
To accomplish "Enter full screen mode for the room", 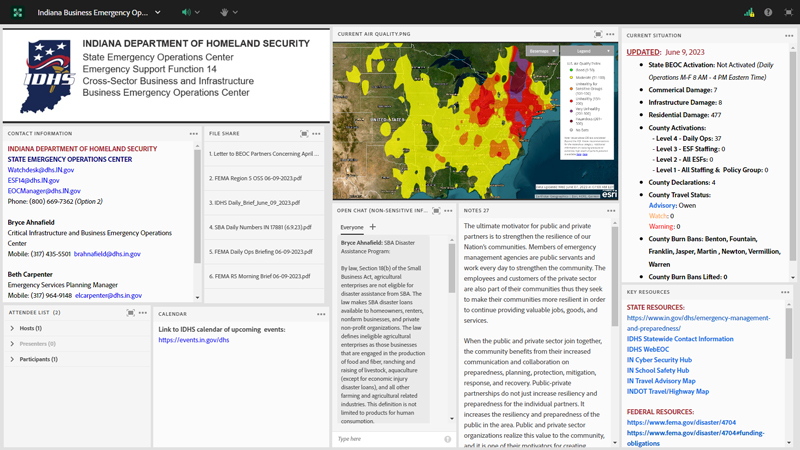I will [x=787, y=13].
